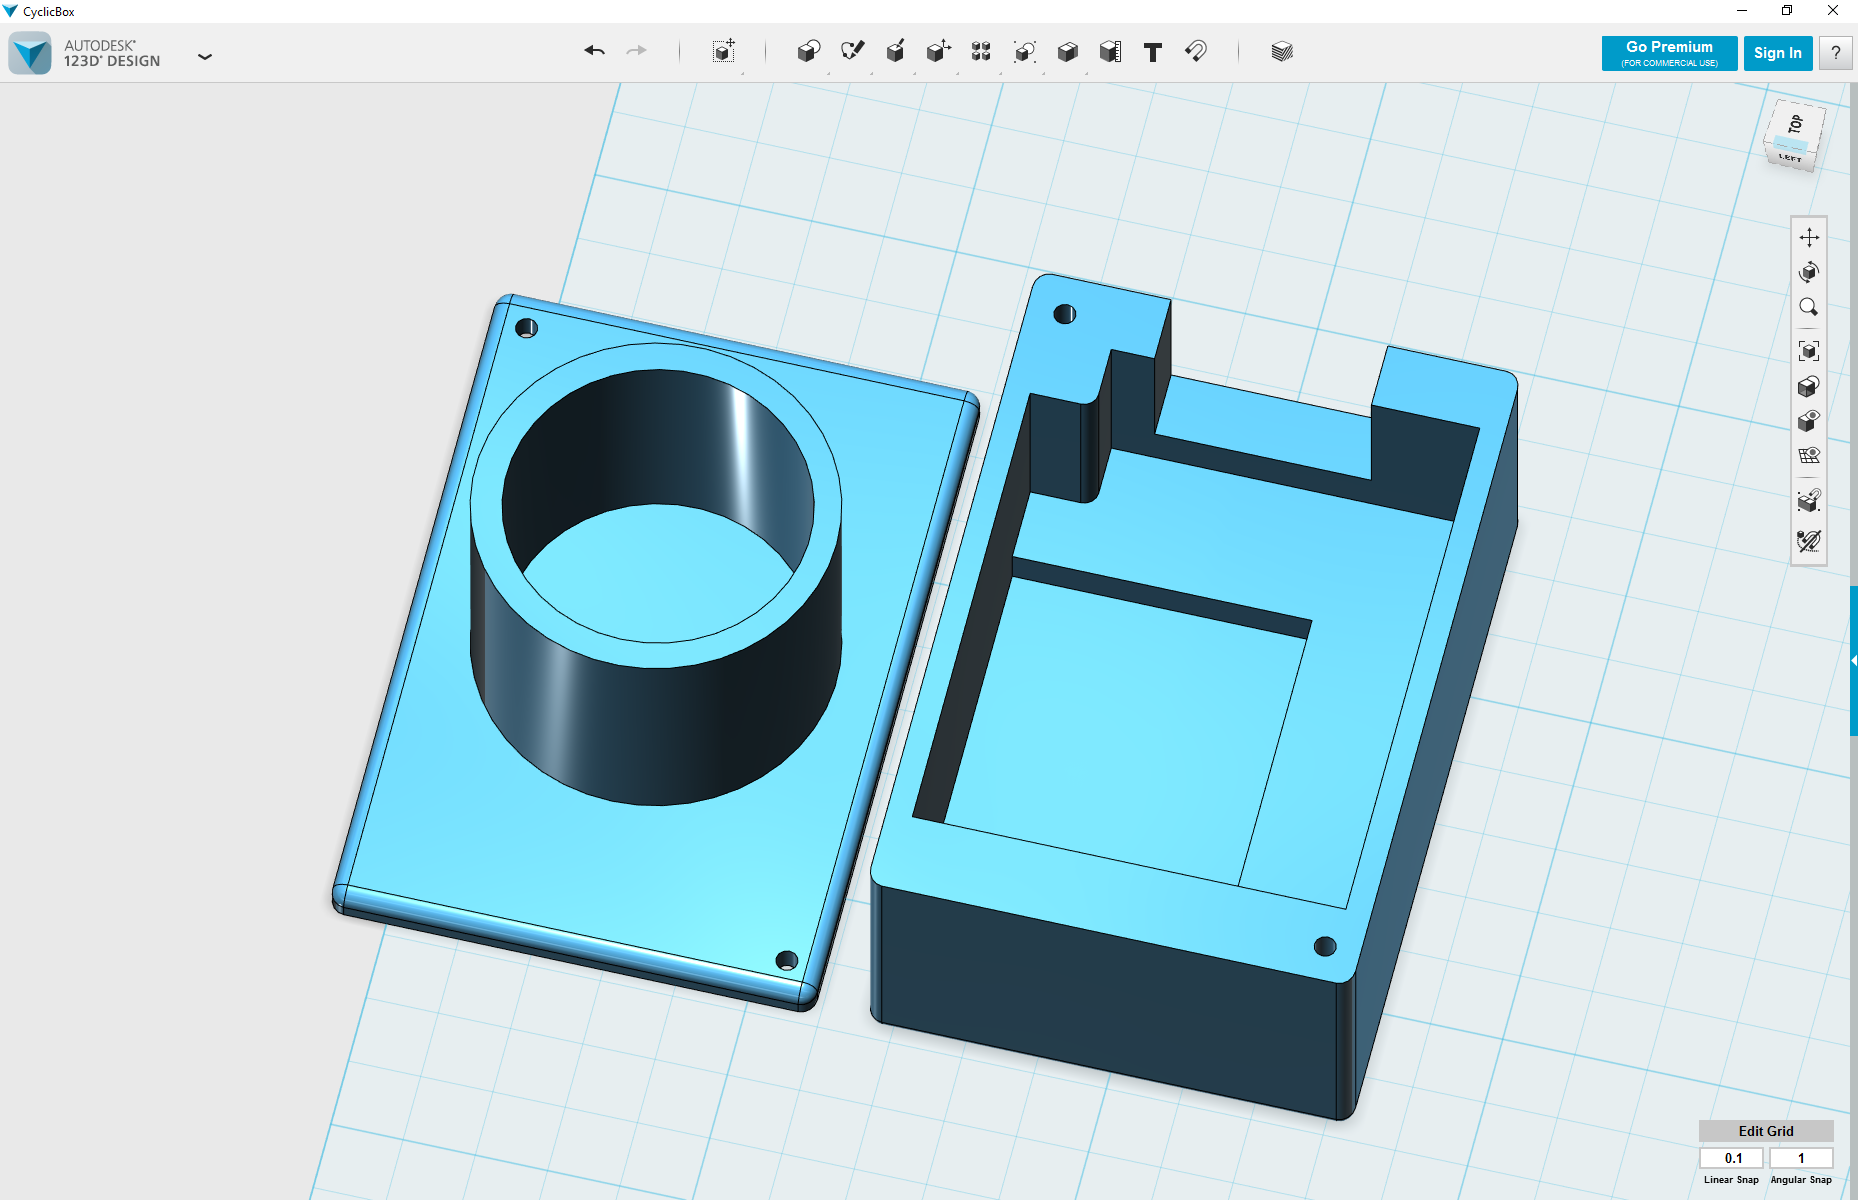This screenshot has height=1200, width=1858.
Task: Click the Linear Snap value field
Action: point(1732,1158)
